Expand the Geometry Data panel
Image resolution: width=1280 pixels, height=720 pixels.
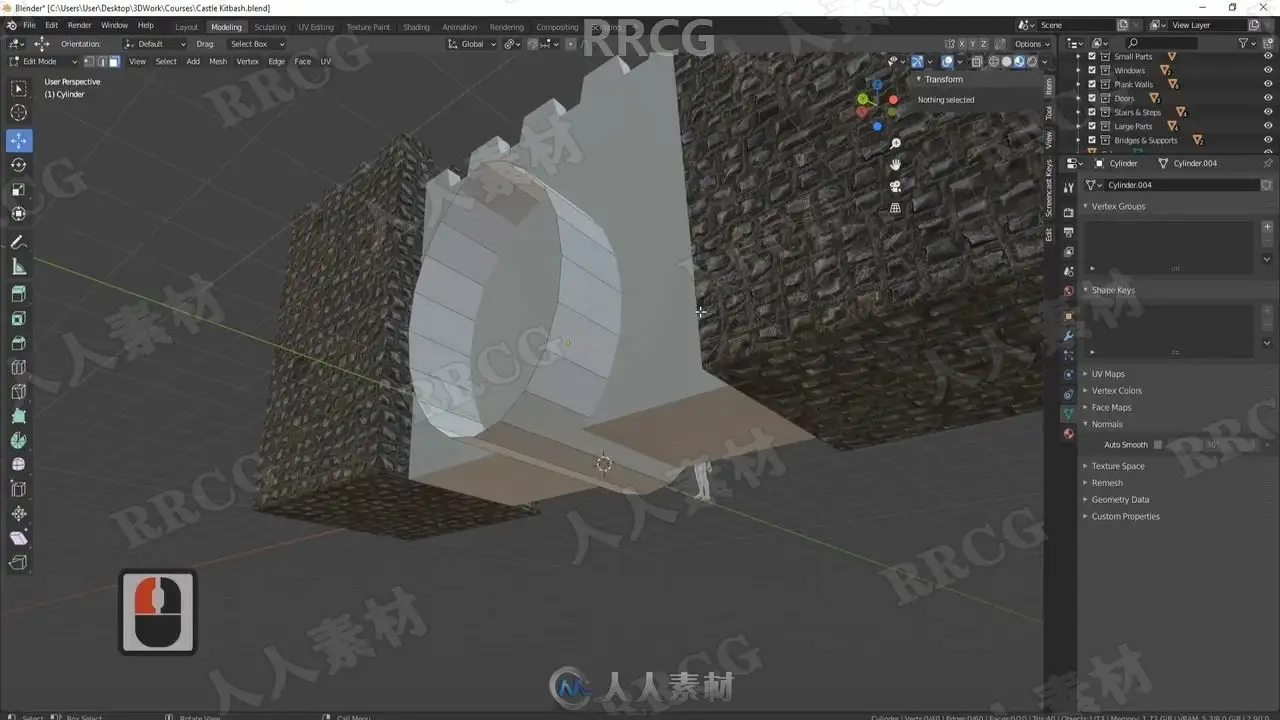click(x=1120, y=500)
